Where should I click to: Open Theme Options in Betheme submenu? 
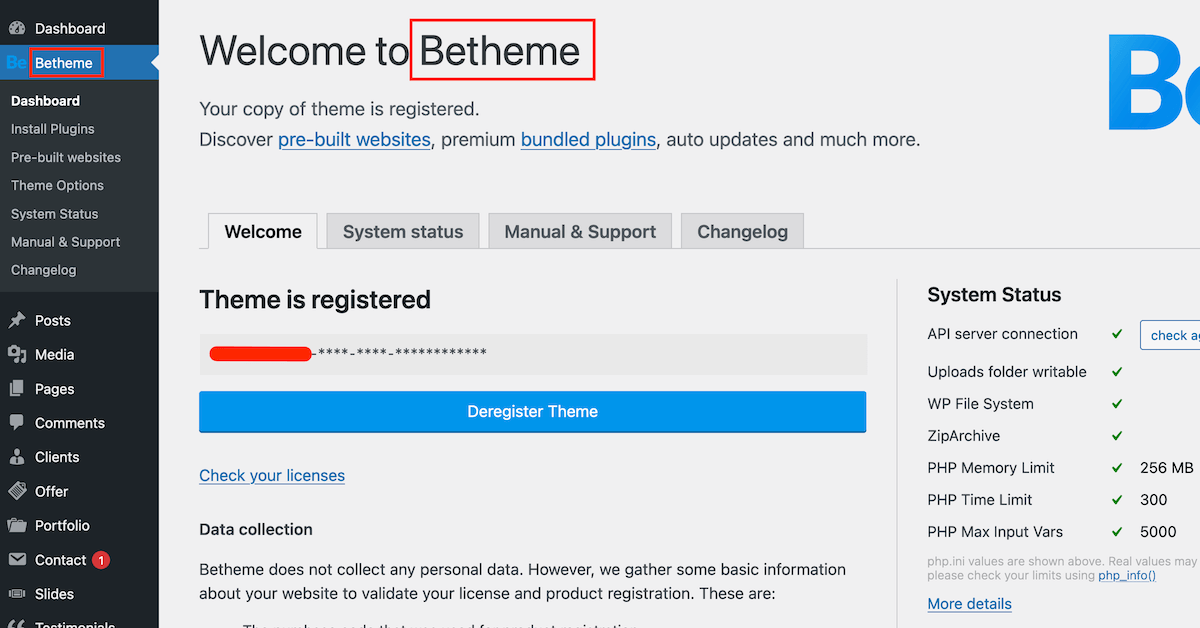pos(57,186)
